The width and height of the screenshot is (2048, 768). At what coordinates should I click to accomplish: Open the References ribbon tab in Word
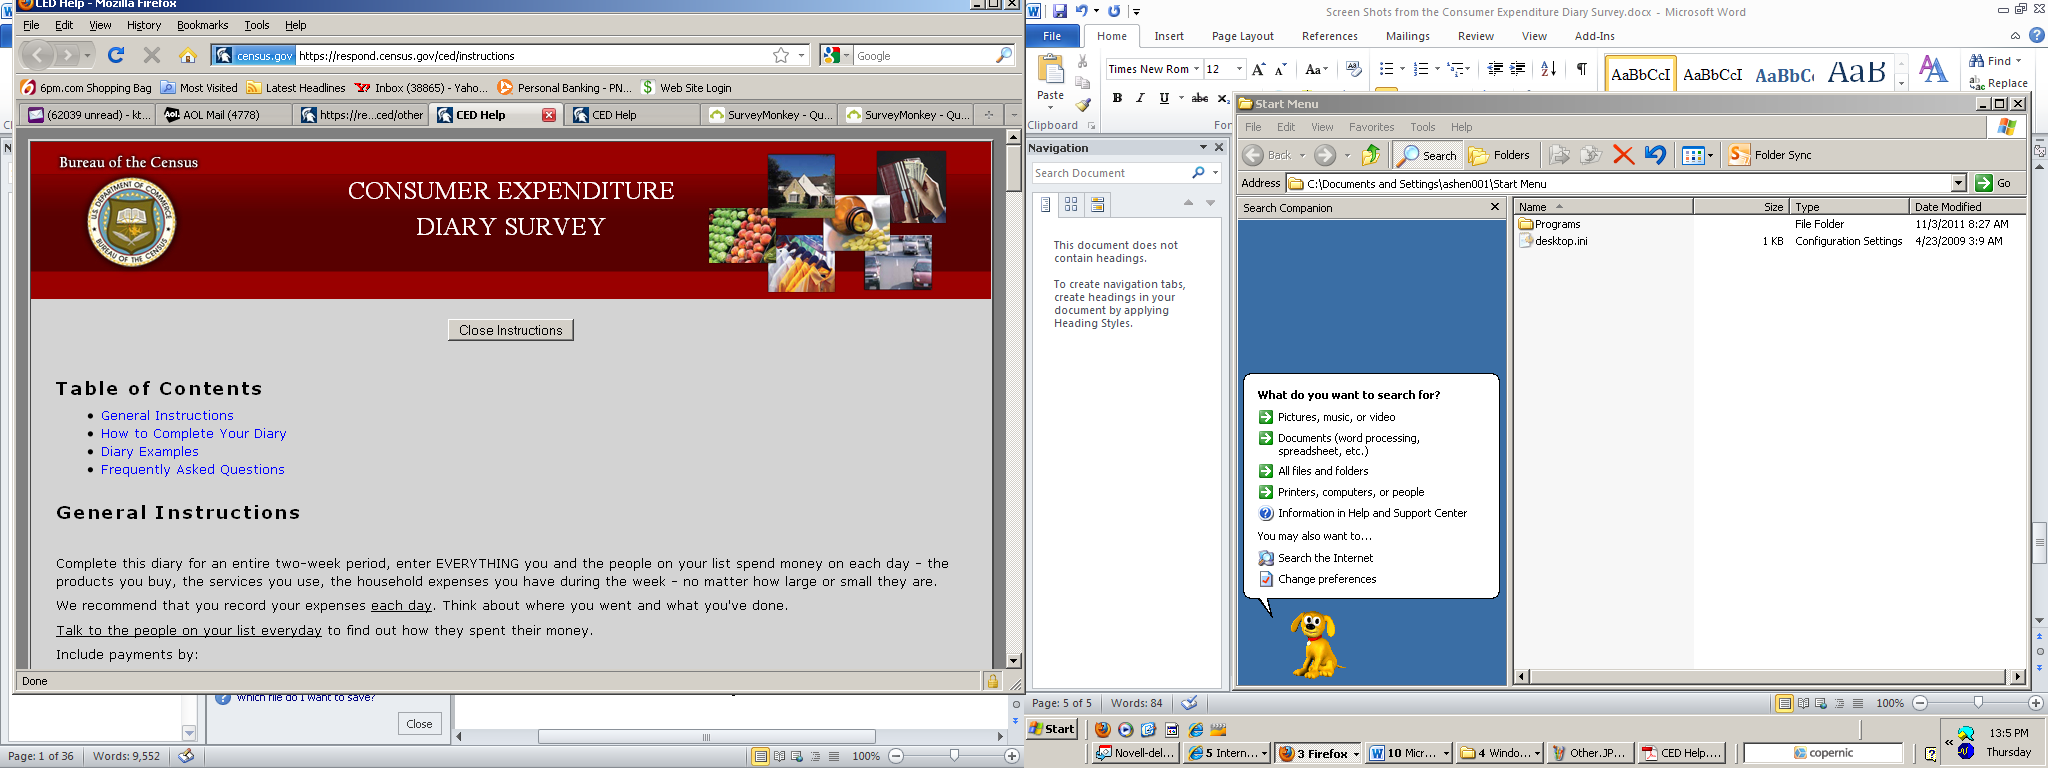[1330, 36]
